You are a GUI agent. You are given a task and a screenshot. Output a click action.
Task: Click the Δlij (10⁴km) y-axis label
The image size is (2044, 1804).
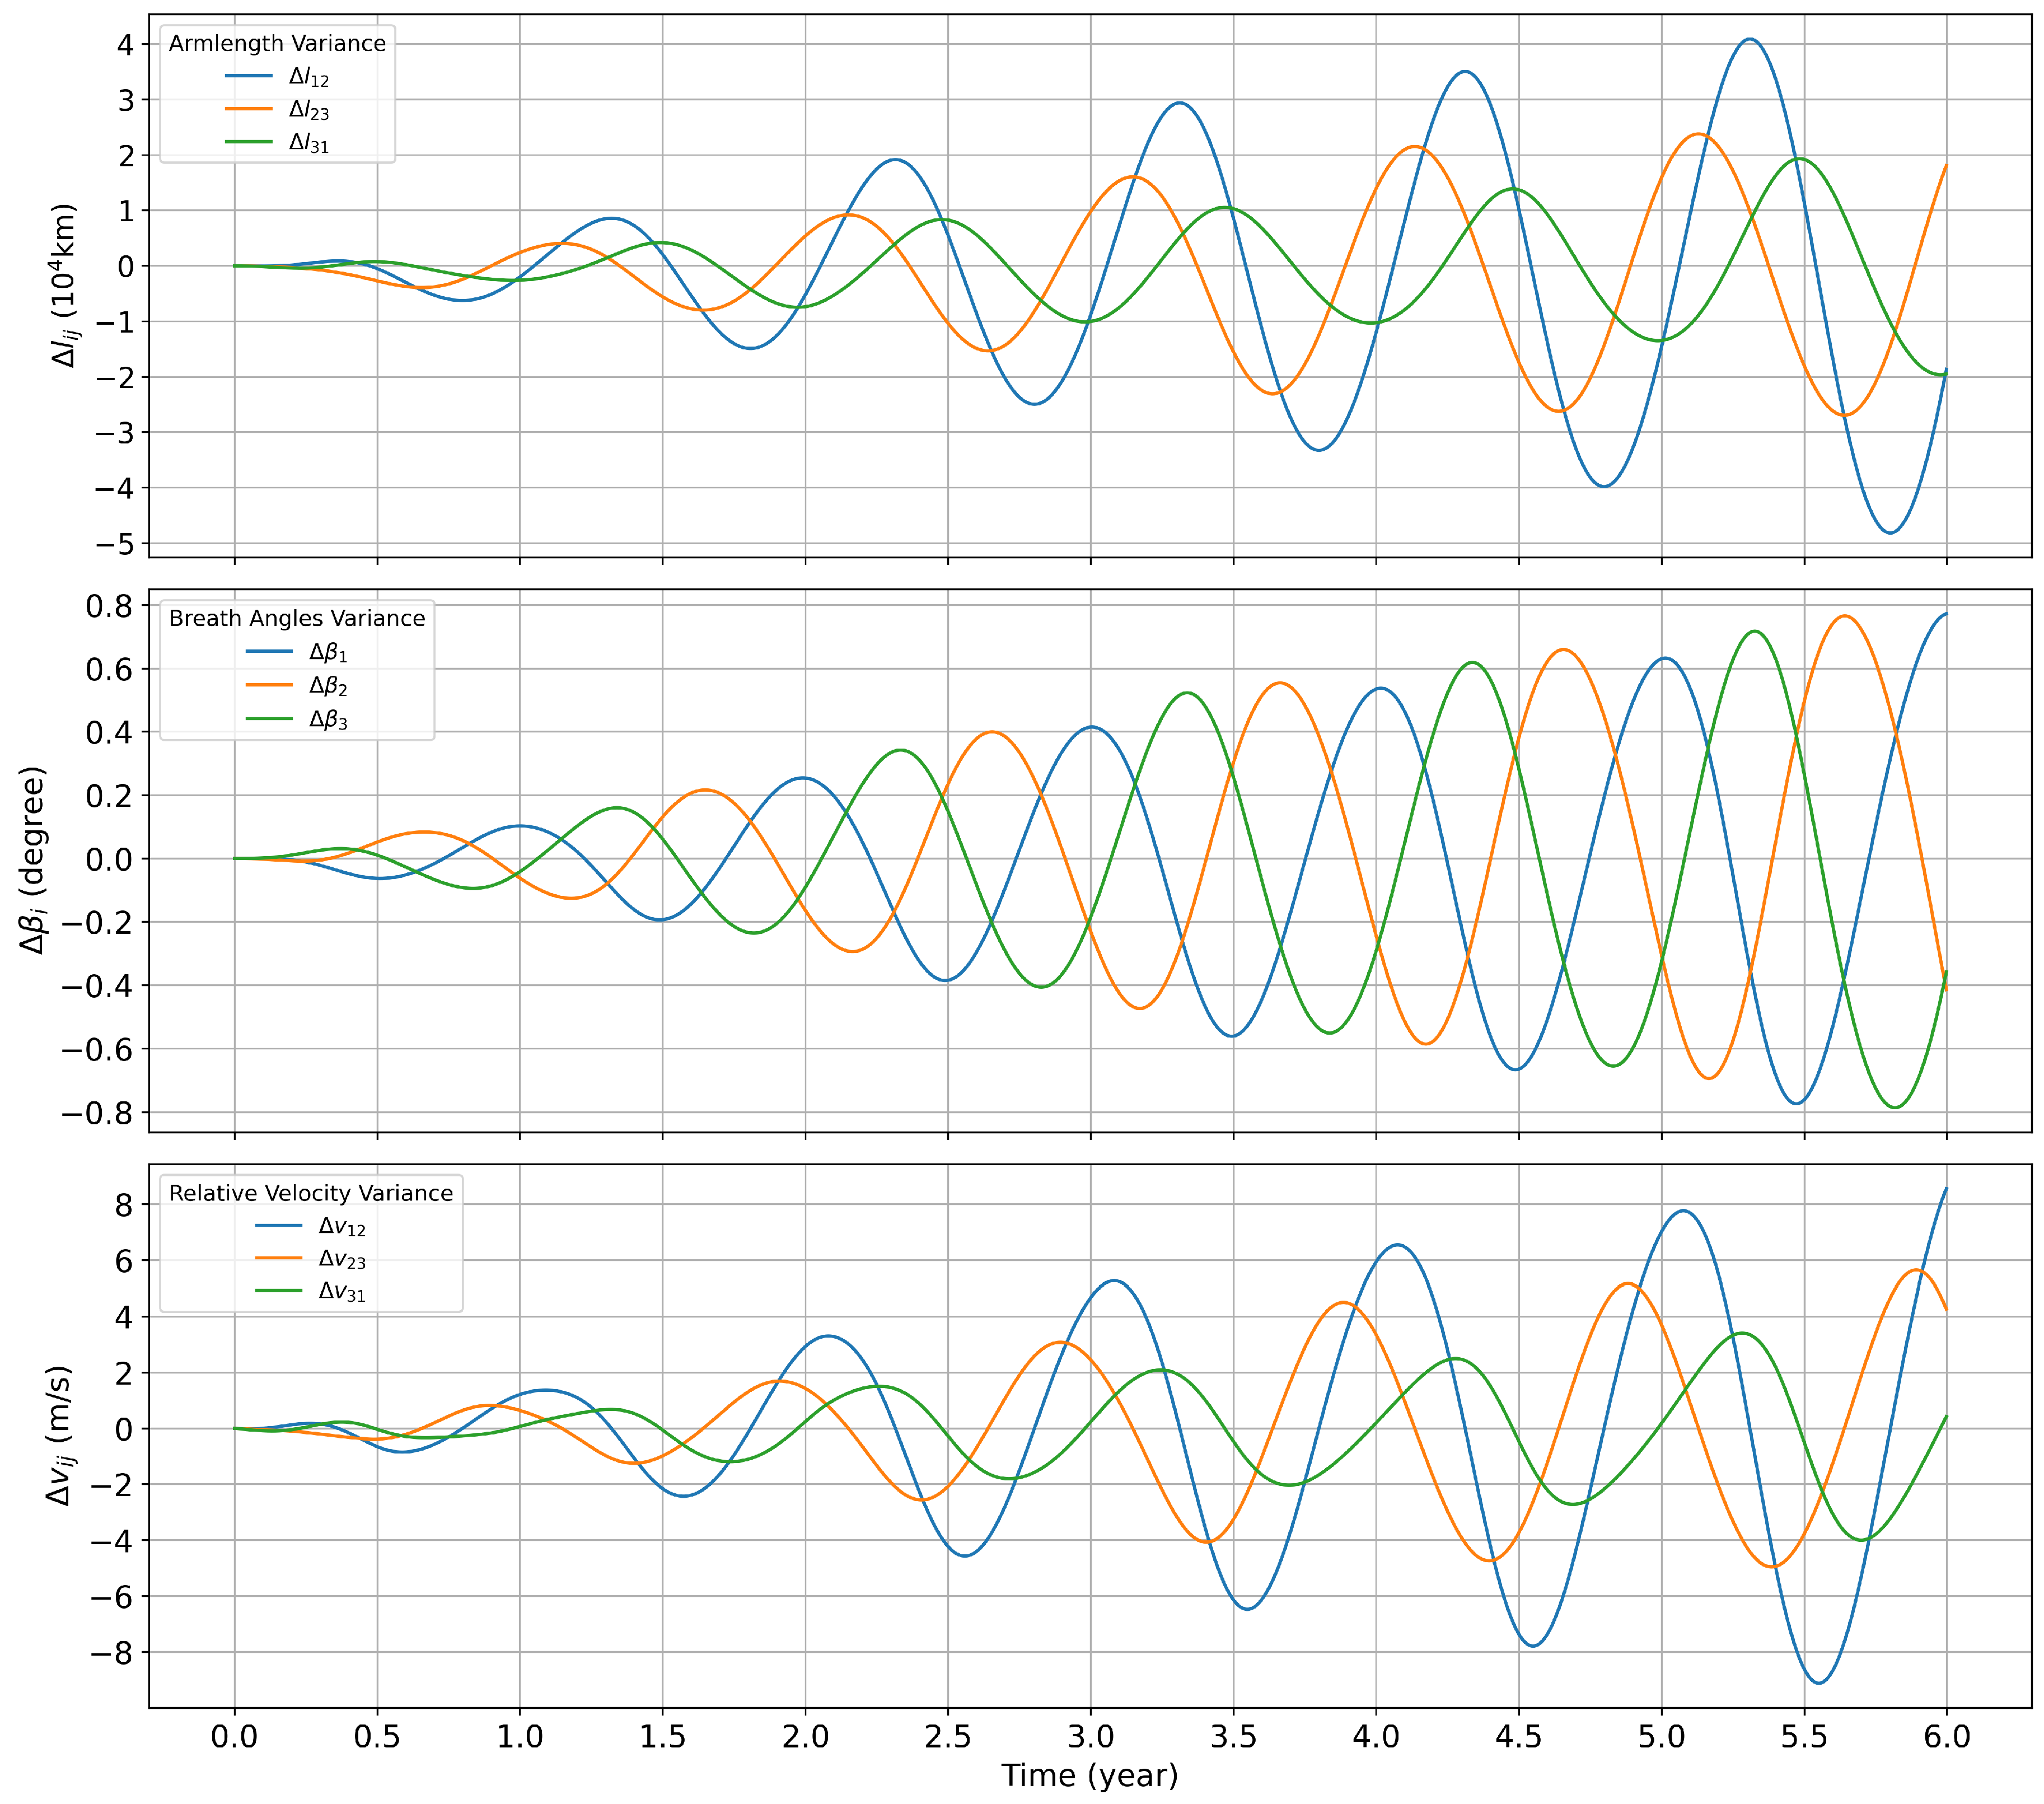64,286
